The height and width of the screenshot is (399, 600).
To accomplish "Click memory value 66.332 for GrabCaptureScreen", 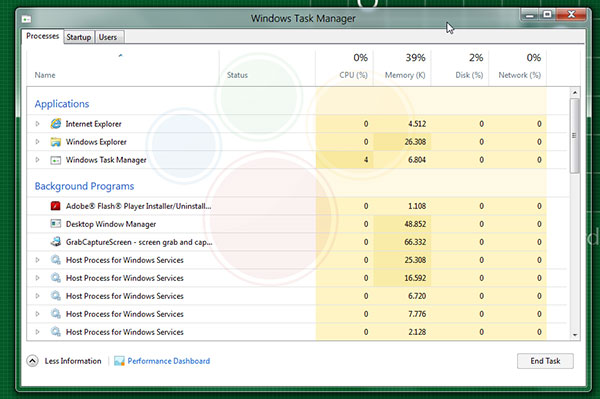I will click(415, 242).
